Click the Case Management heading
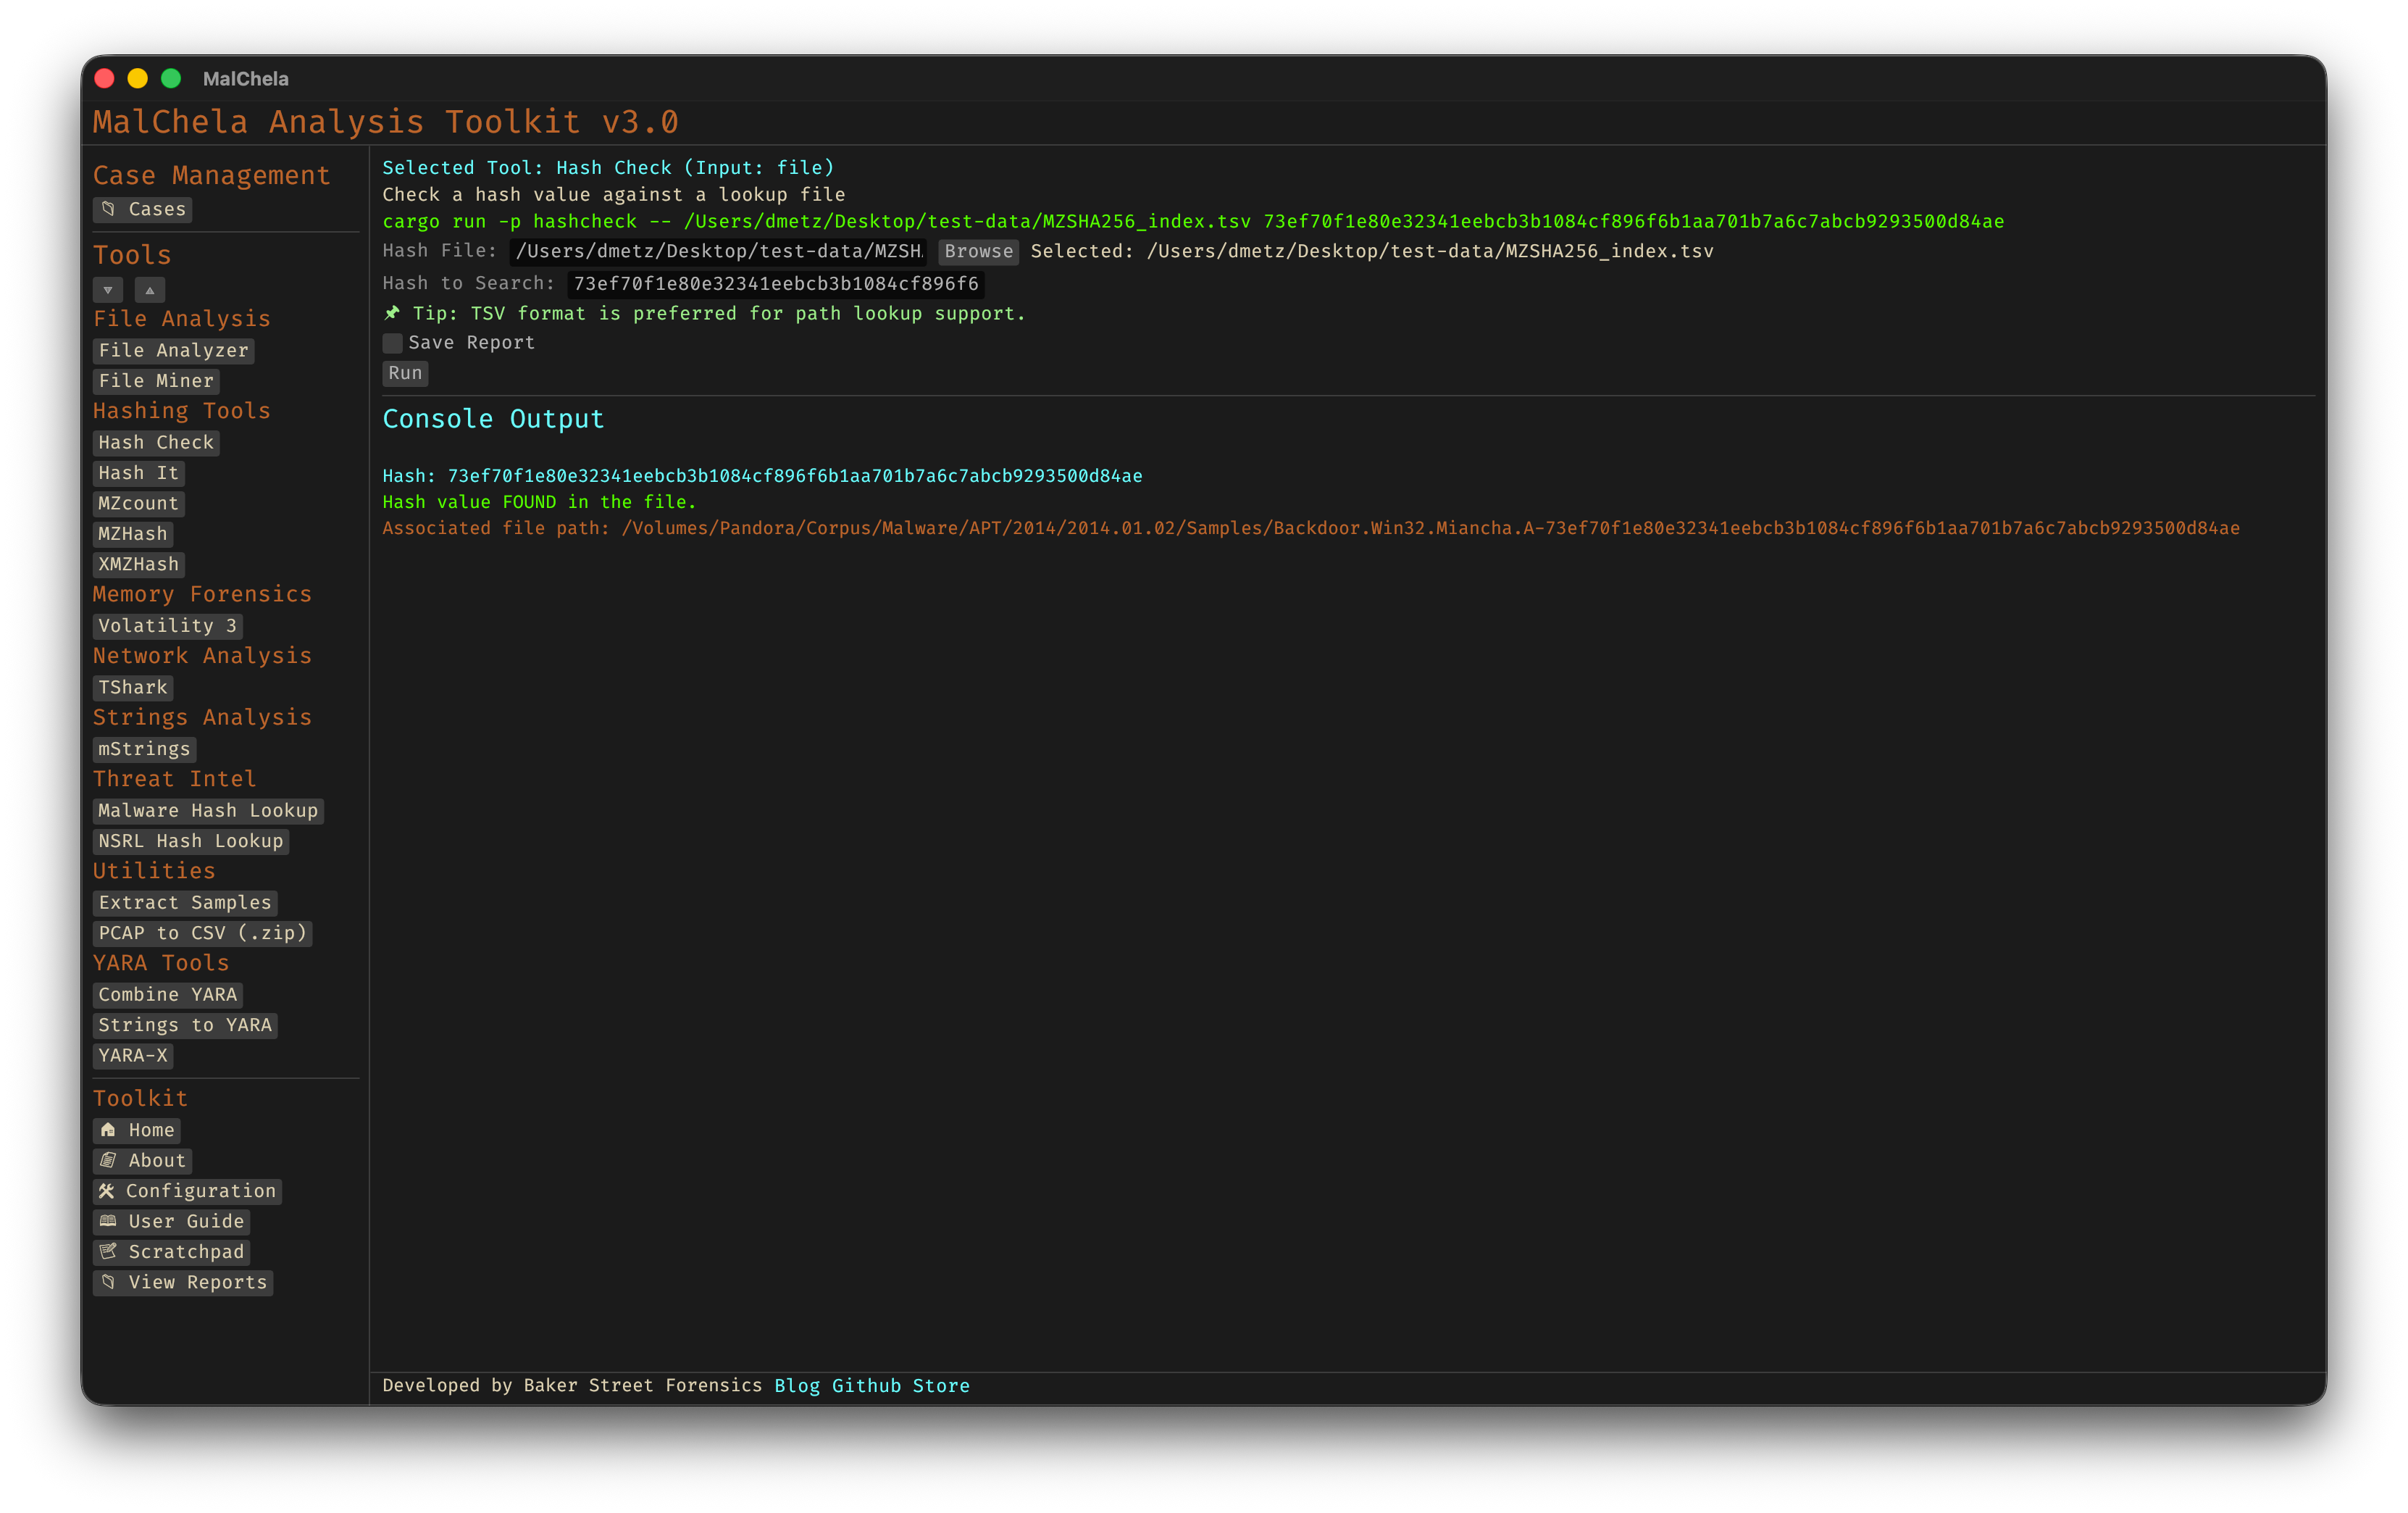 [x=212, y=176]
